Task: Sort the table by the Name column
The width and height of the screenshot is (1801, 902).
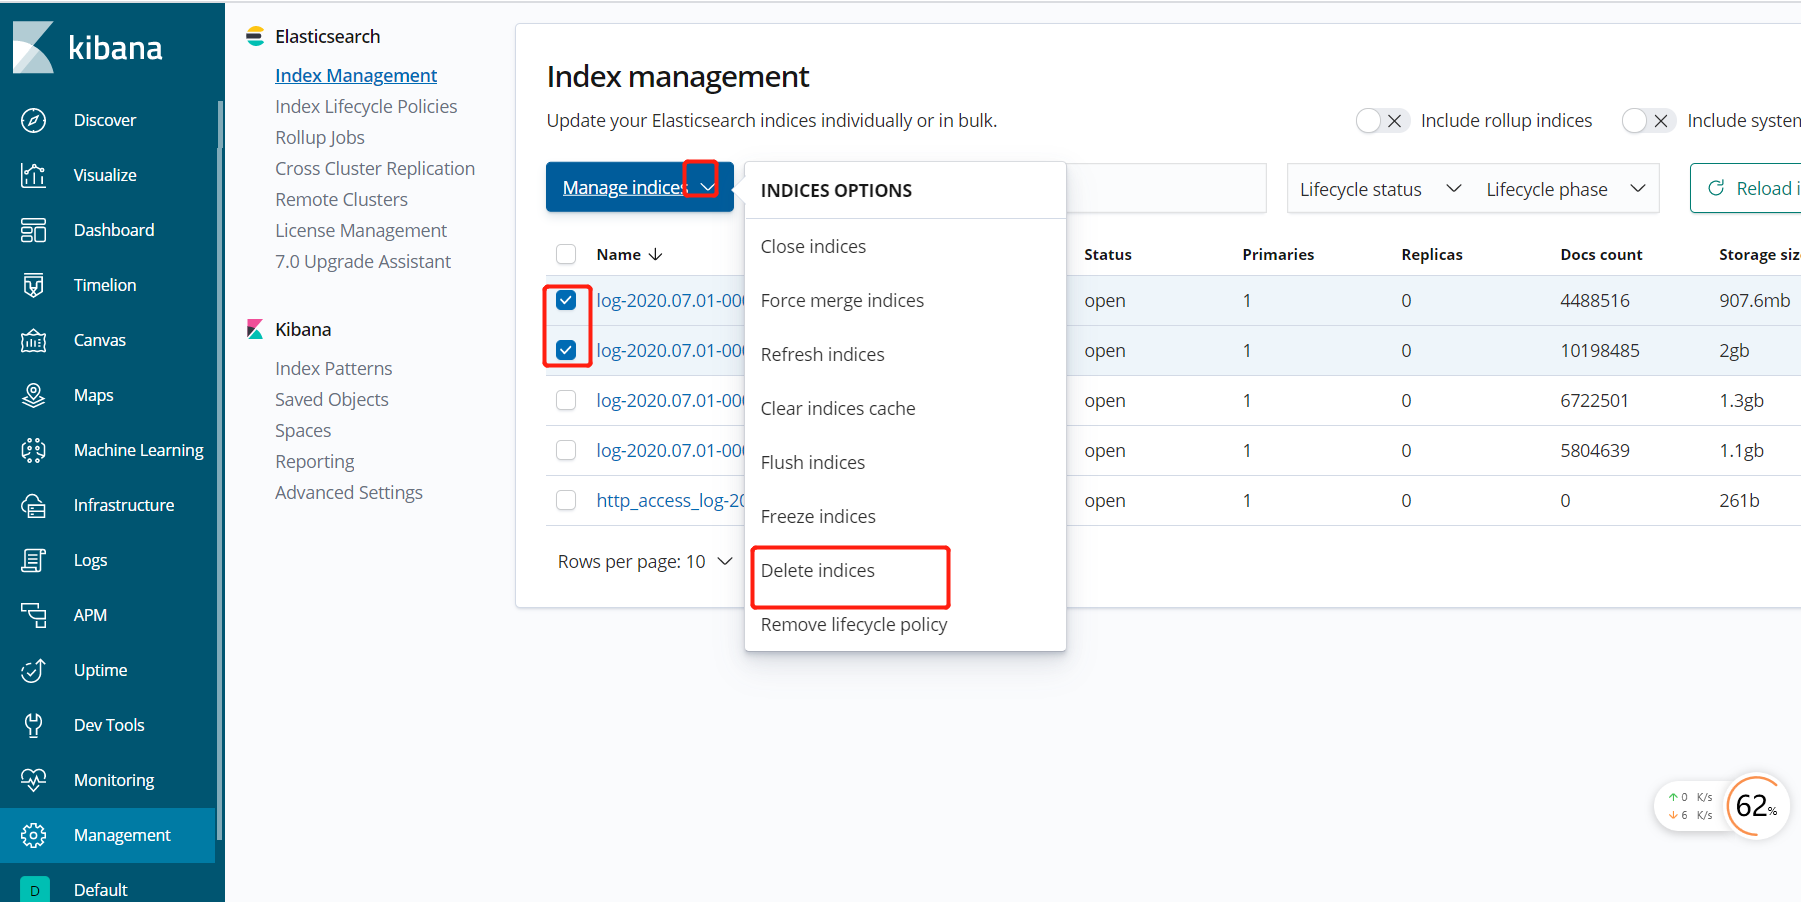Action: pyautogui.click(x=618, y=254)
